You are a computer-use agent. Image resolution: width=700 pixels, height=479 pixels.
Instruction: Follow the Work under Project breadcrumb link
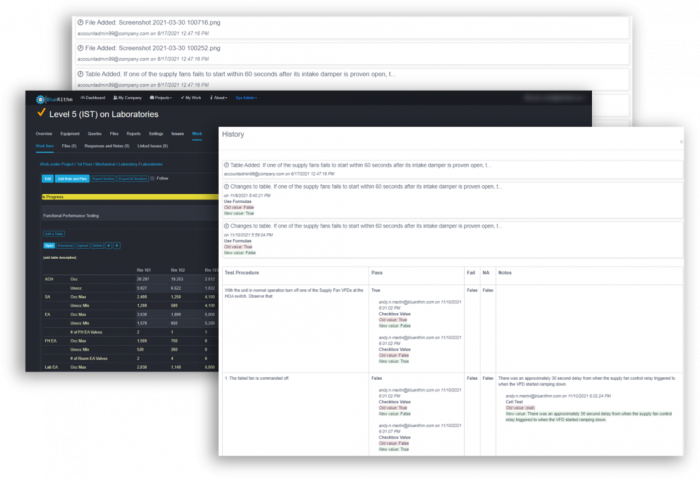point(57,164)
